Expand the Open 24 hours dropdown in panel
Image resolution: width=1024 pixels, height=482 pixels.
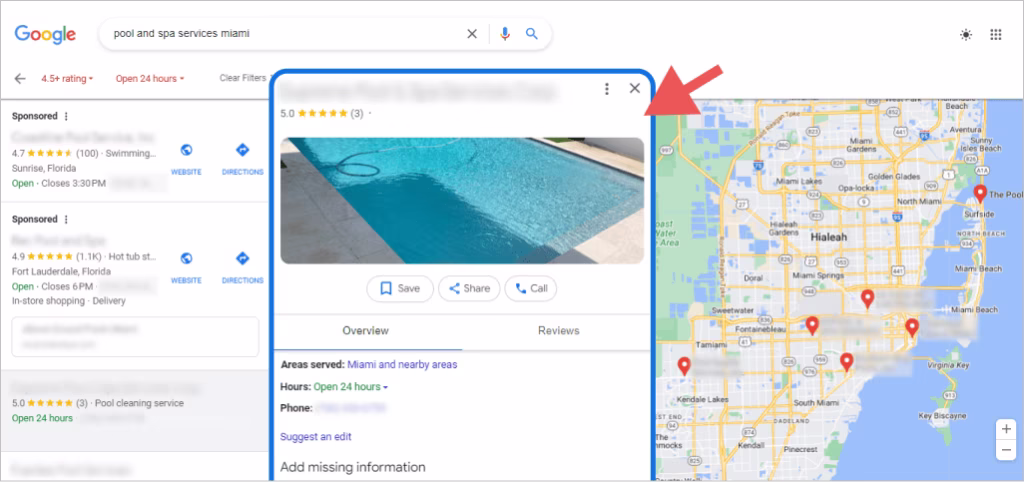click(x=351, y=387)
